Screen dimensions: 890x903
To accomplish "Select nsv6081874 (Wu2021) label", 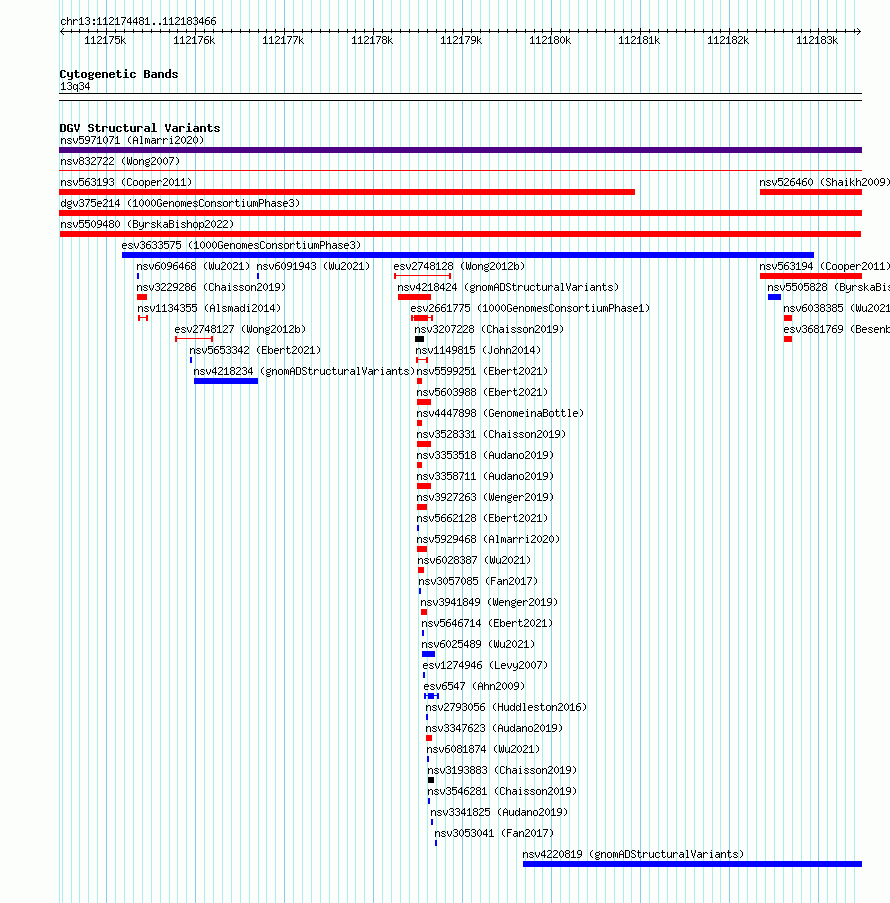I will [x=483, y=749].
